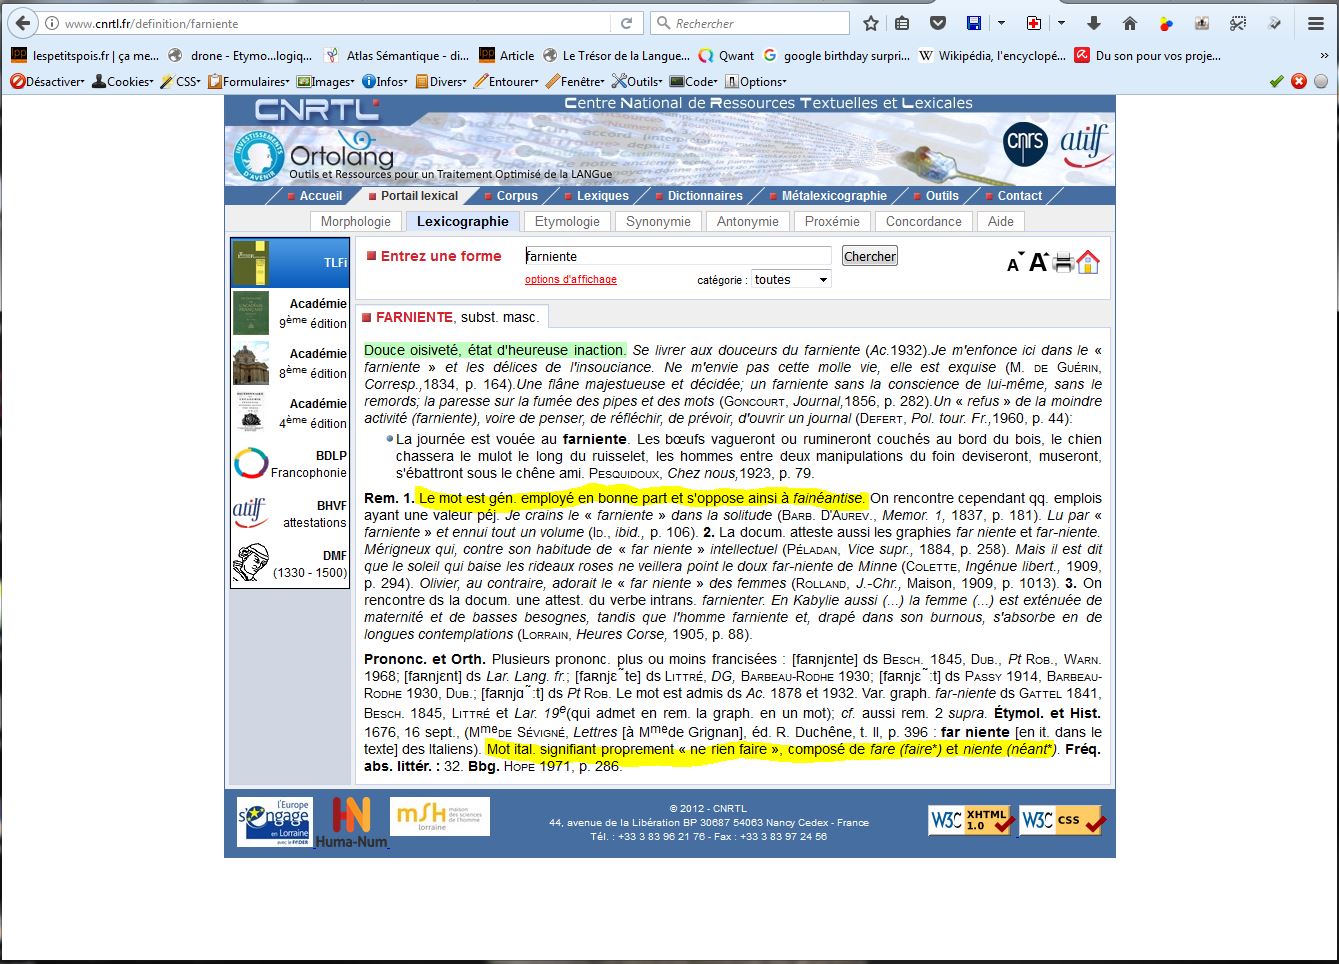This screenshot has width=1339, height=964.
Task: Click the green checkmark validation icon
Action: (x=1276, y=81)
